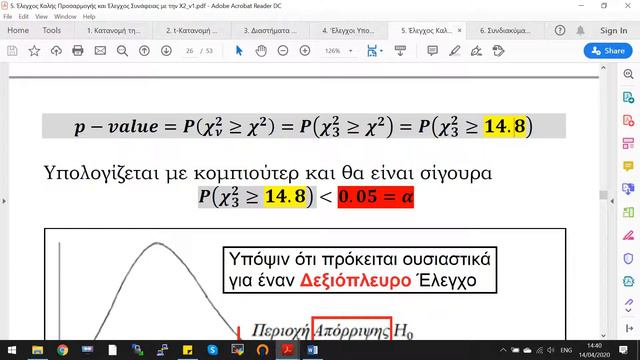This screenshot has height=360, width=640.
Task: Zoom in with the plus circle icon
Action: point(305,51)
